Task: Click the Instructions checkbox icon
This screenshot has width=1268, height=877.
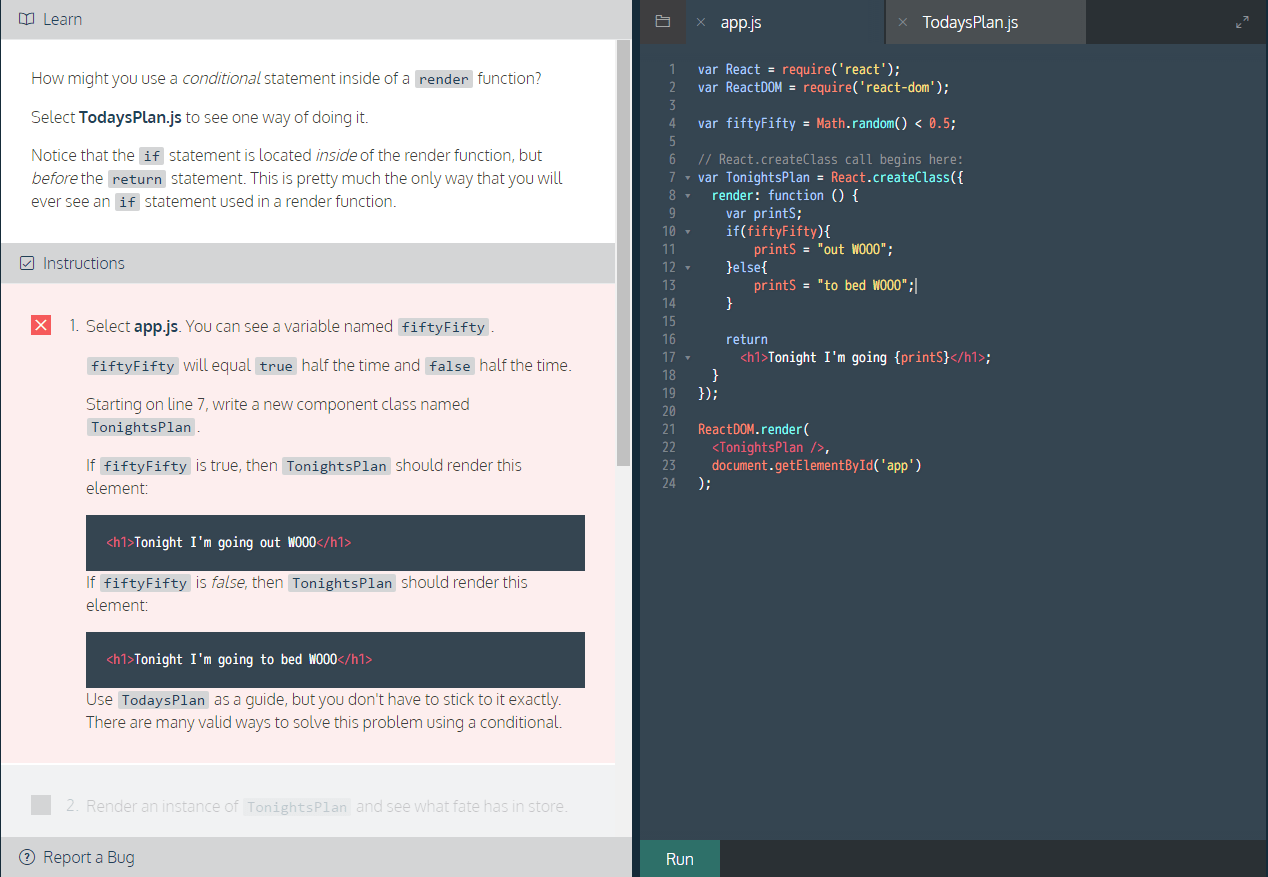Action: (26, 263)
